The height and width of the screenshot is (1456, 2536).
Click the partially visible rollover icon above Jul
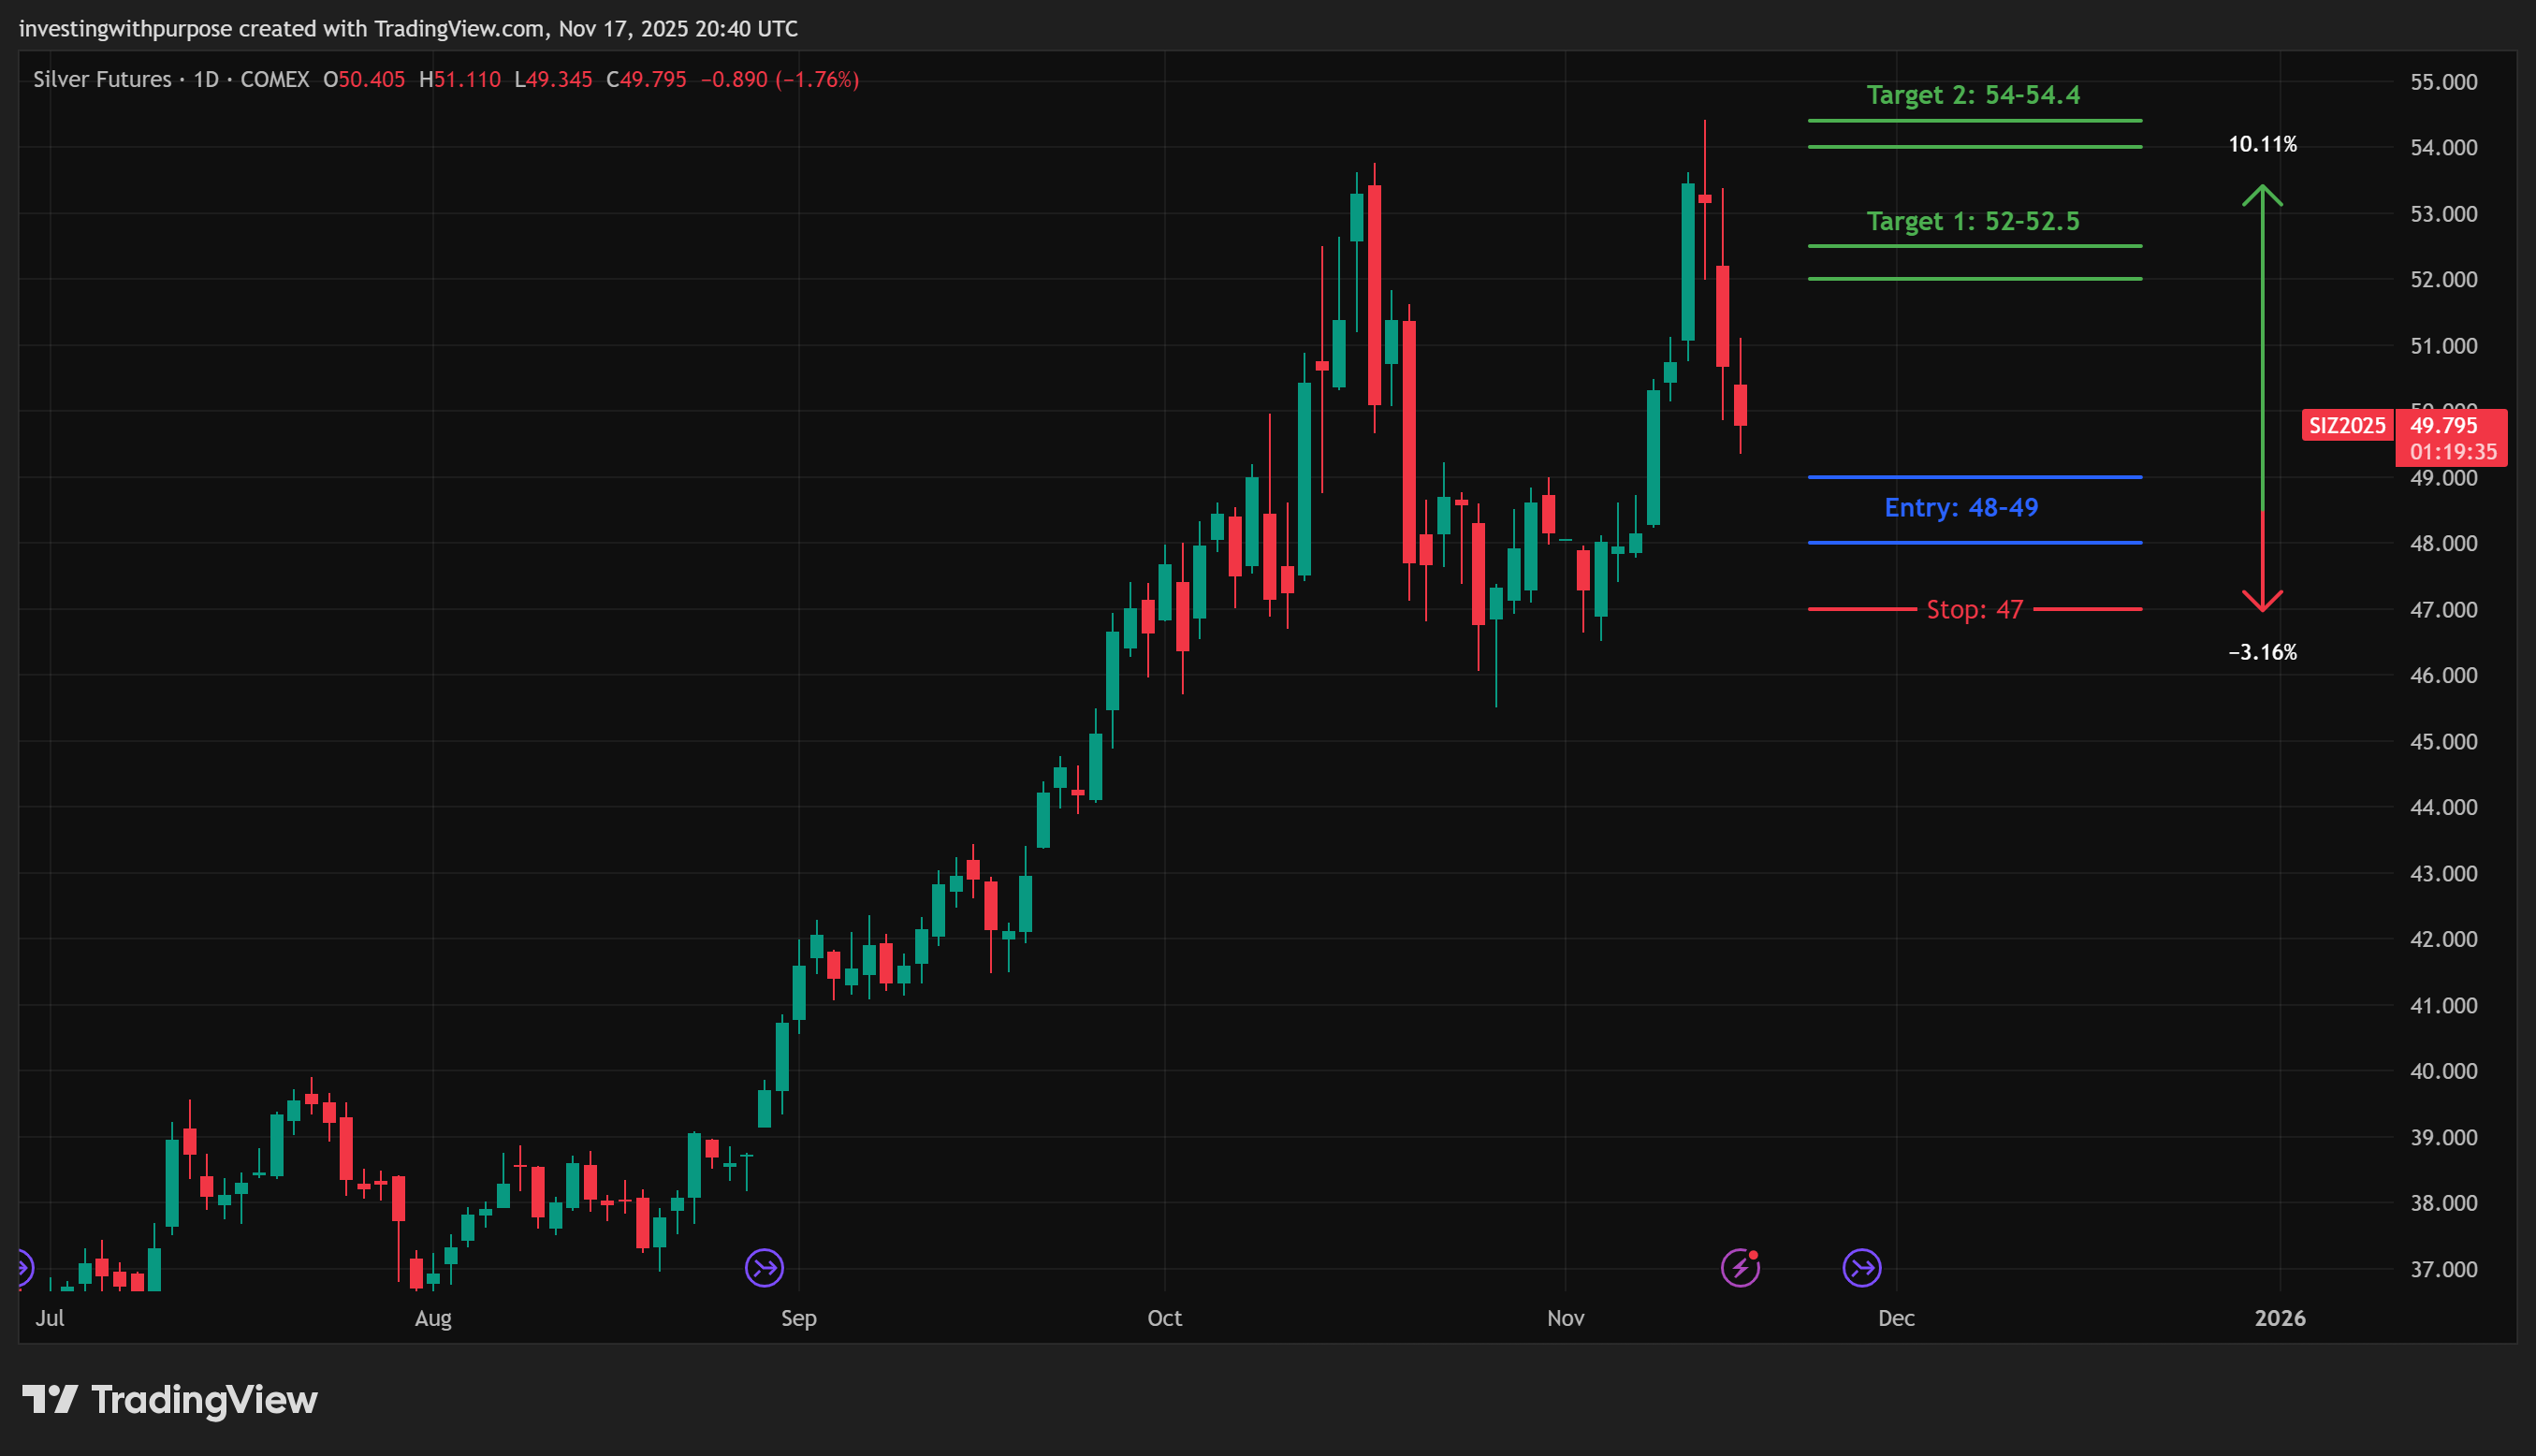pos(24,1268)
